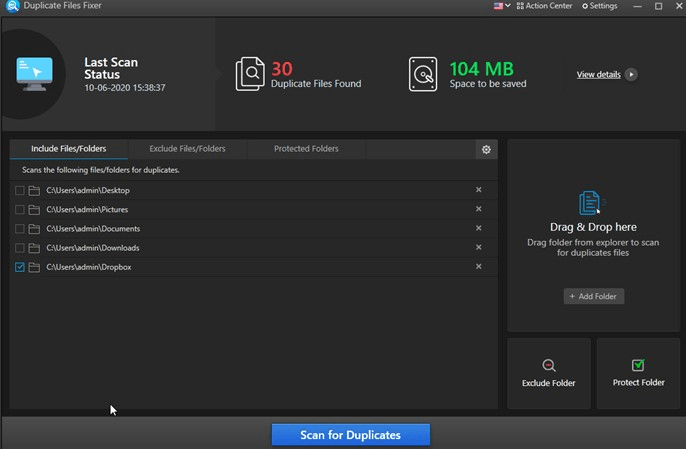Minimize the Duplicate Files Fixer window
Screen dimensions: 686x449
click(637, 6)
